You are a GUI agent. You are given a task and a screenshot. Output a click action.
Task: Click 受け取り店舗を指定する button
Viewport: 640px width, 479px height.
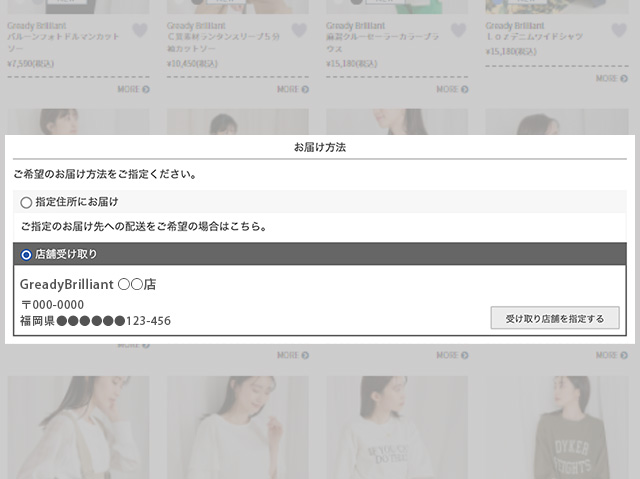[555, 318]
